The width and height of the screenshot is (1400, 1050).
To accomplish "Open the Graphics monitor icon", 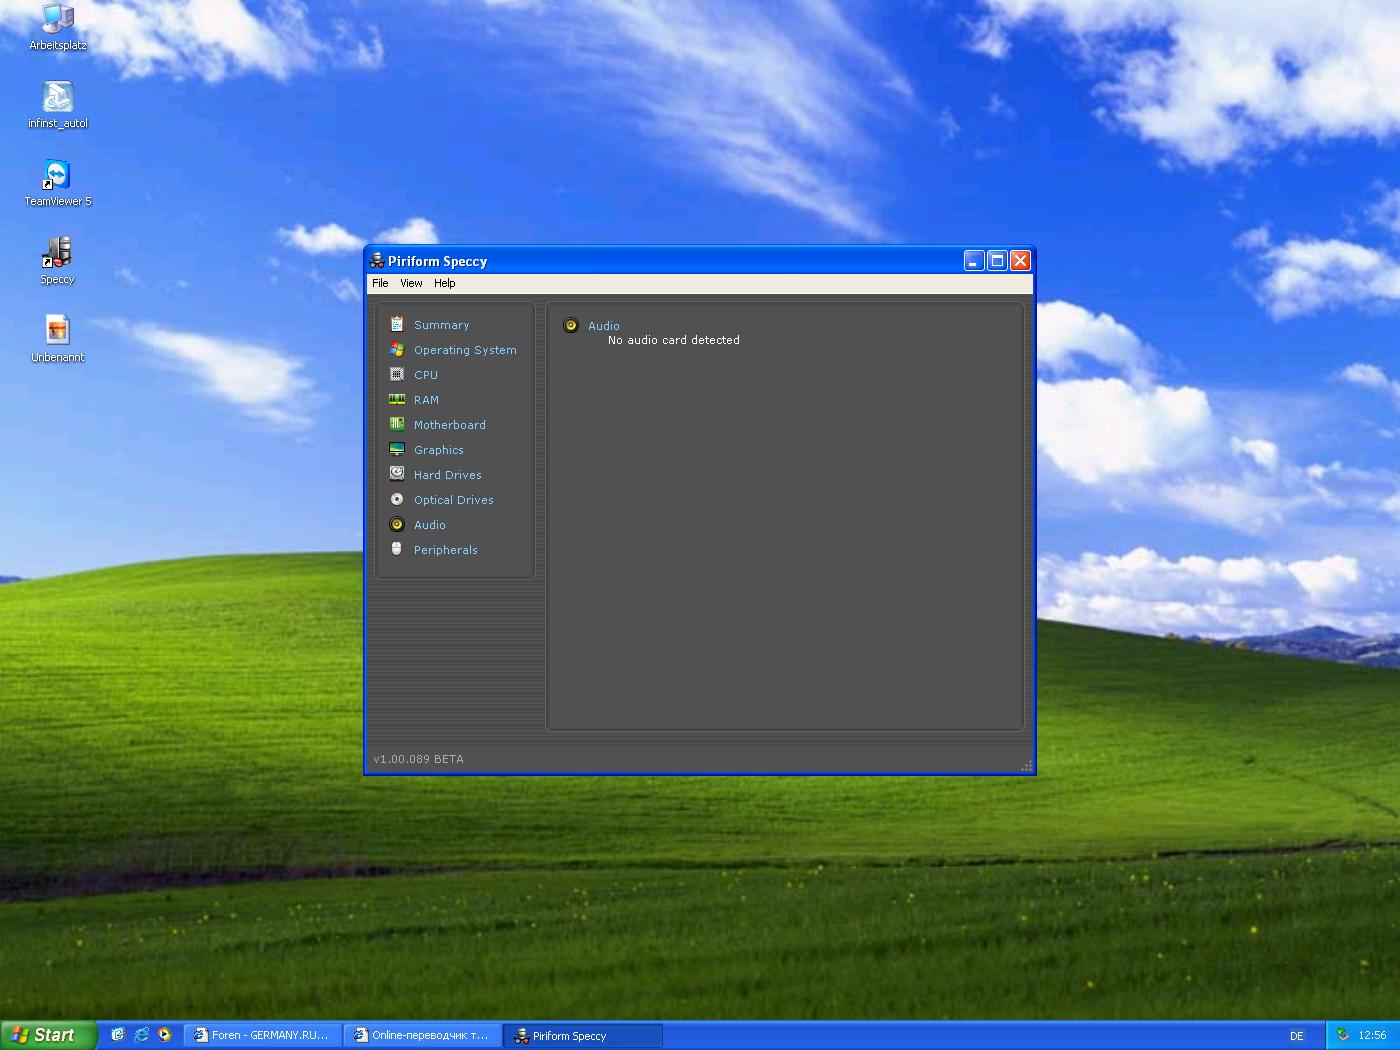I will [x=397, y=449].
